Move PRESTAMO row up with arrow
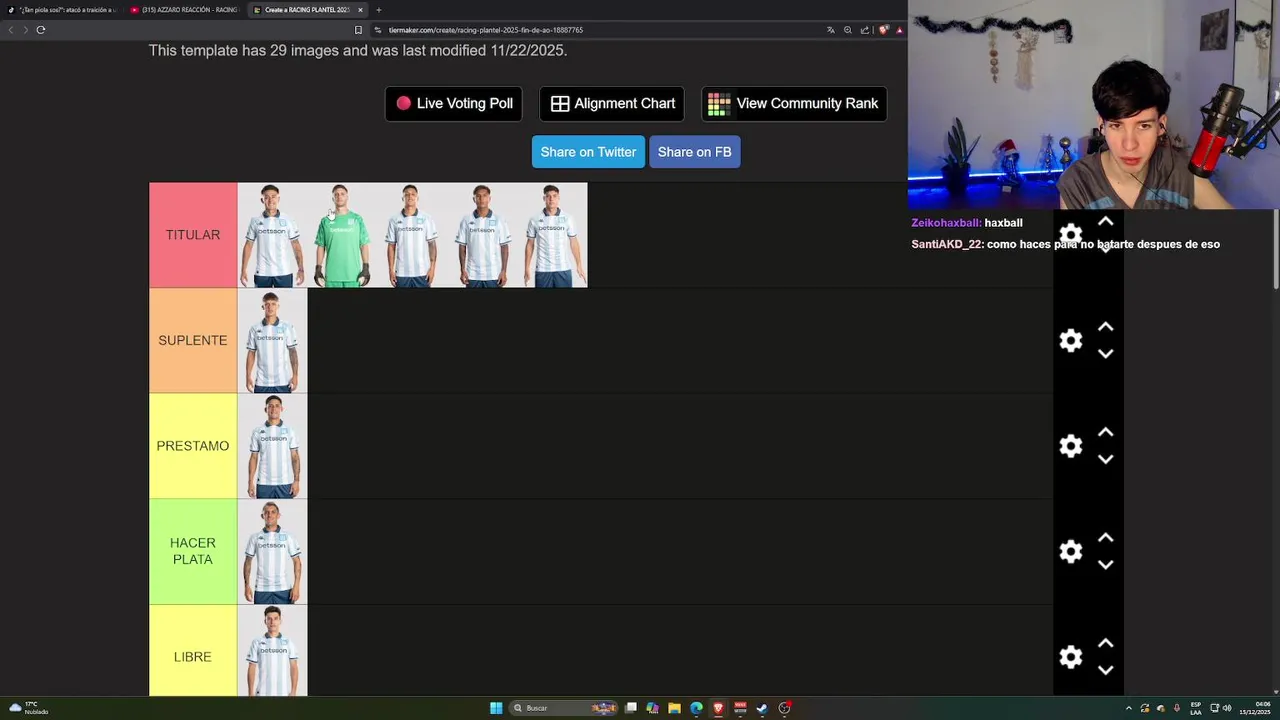The image size is (1280, 720). (x=1105, y=432)
